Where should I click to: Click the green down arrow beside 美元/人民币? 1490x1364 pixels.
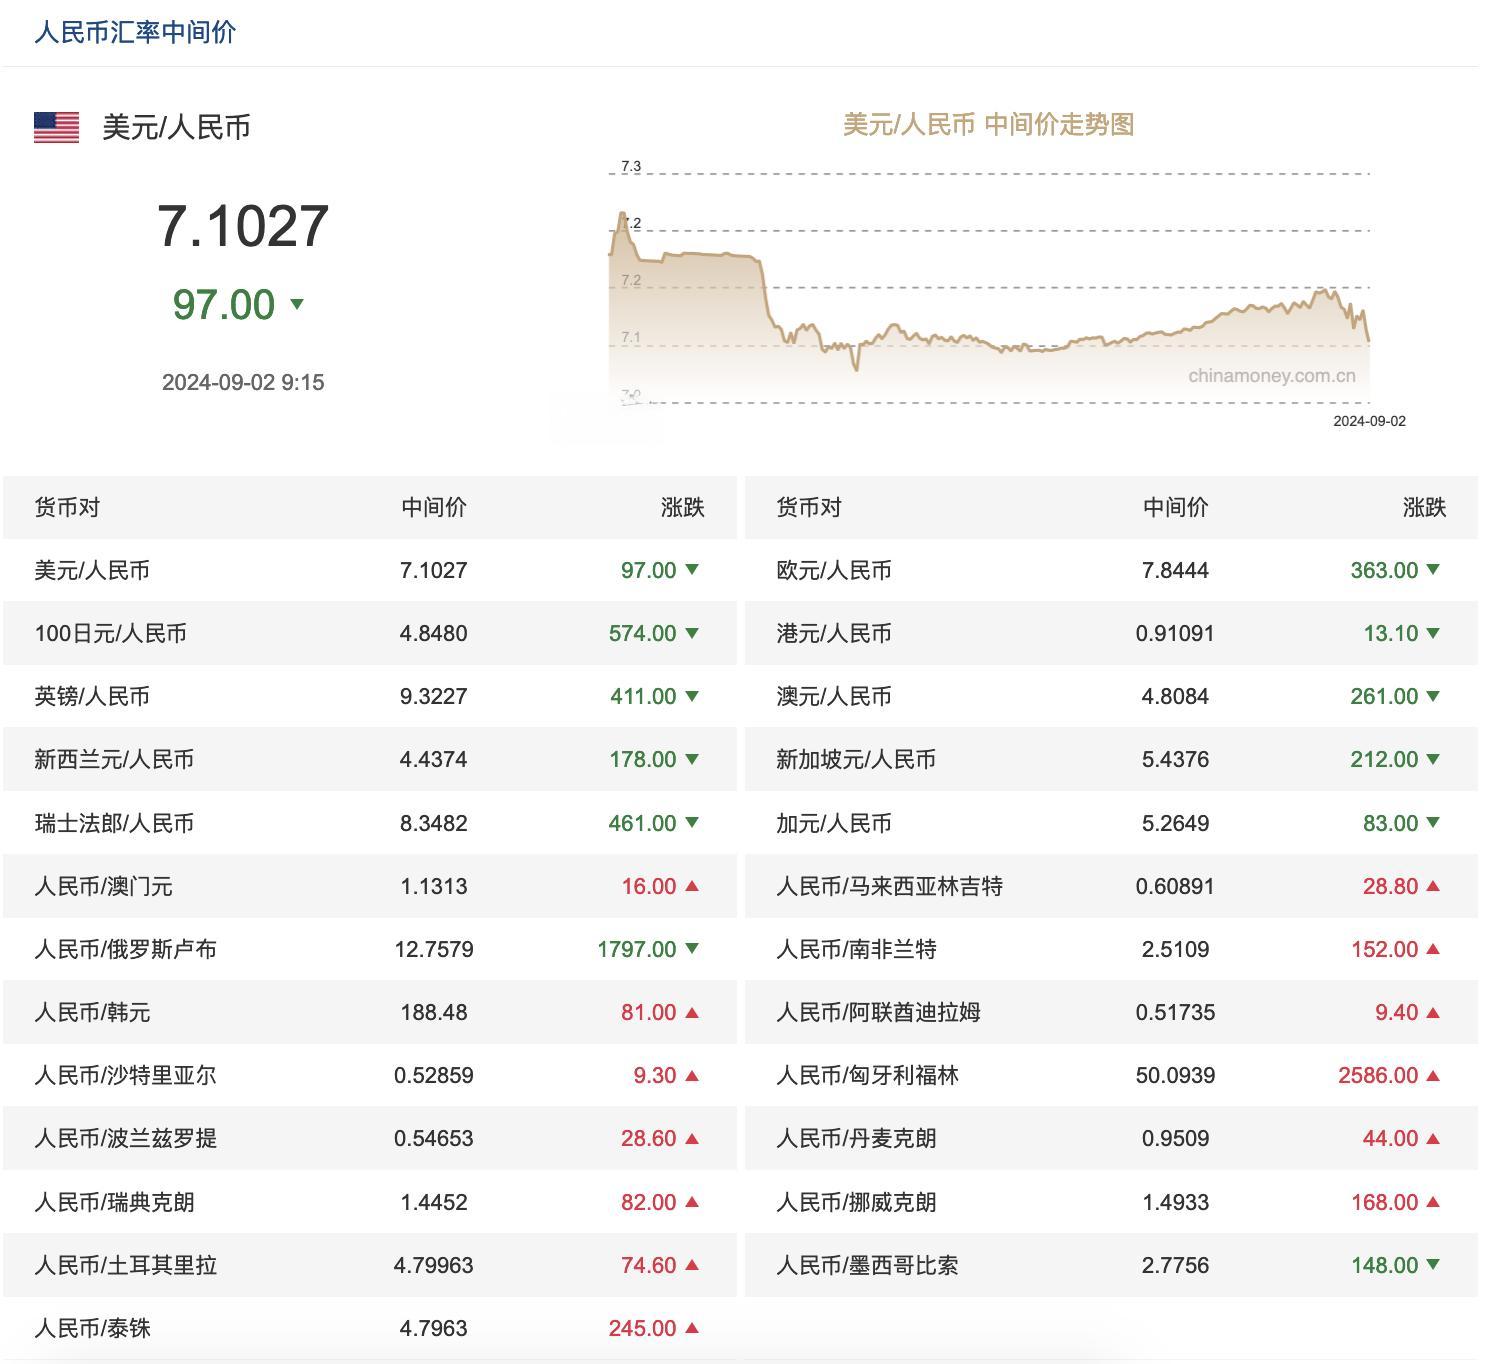(x=692, y=571)
